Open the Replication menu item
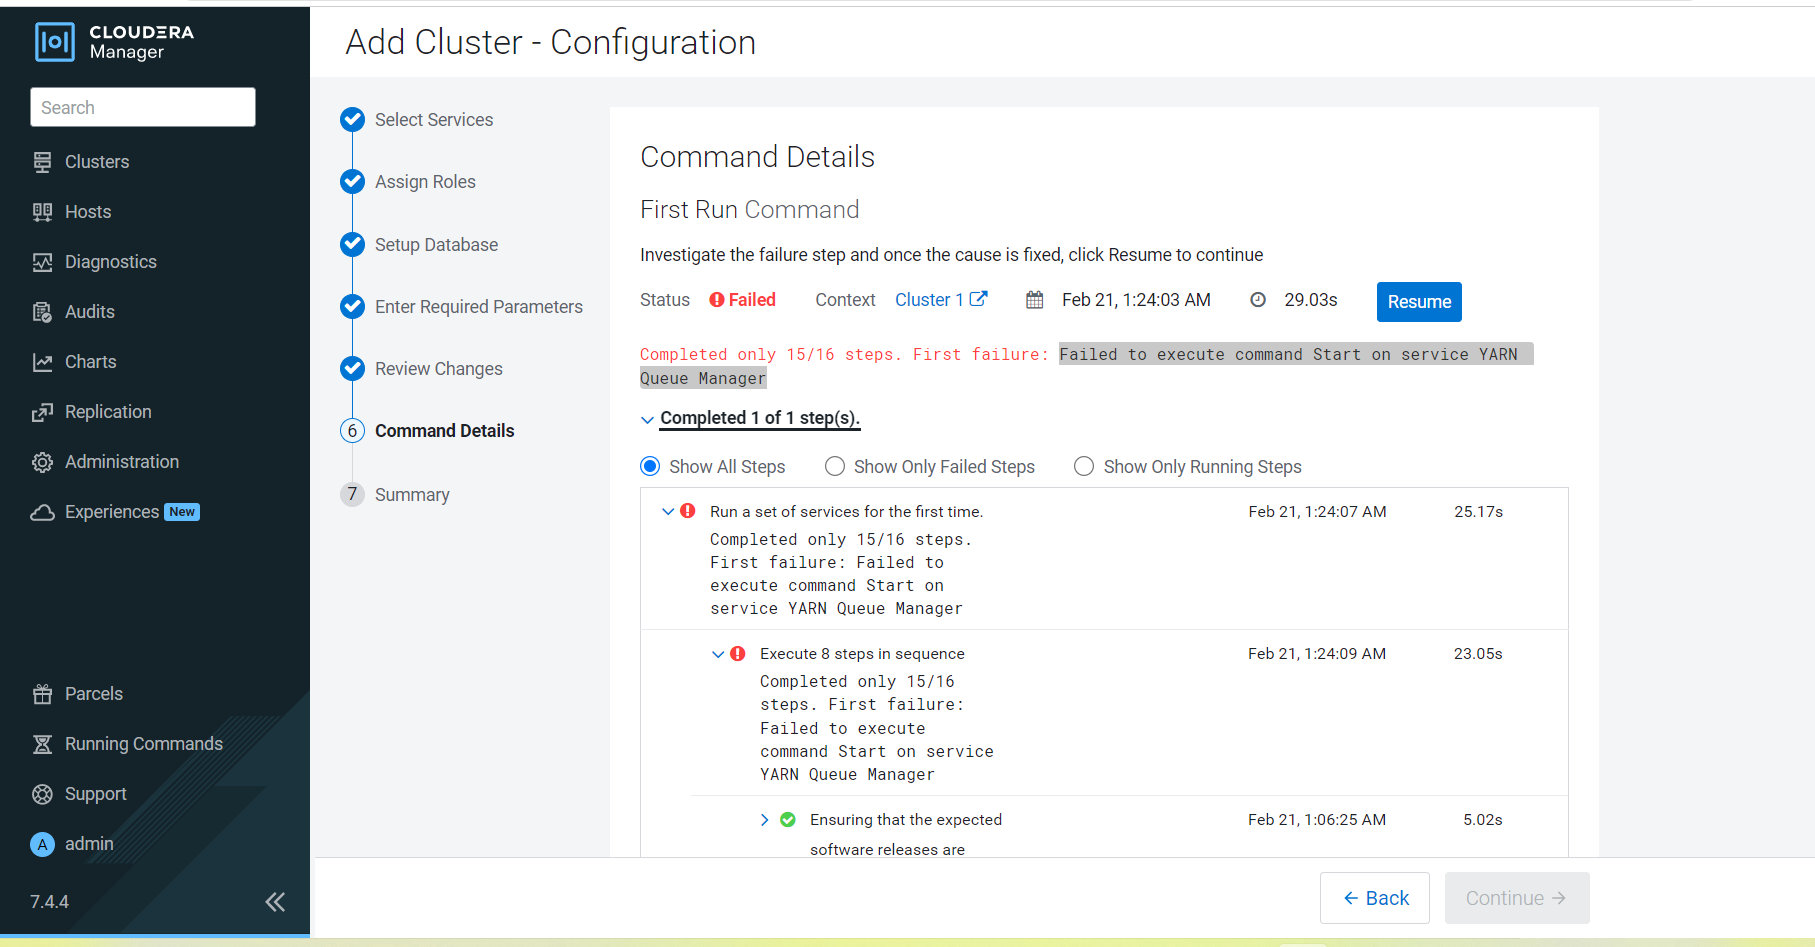Screen dimensions: 1815x947 pos(108,412)
